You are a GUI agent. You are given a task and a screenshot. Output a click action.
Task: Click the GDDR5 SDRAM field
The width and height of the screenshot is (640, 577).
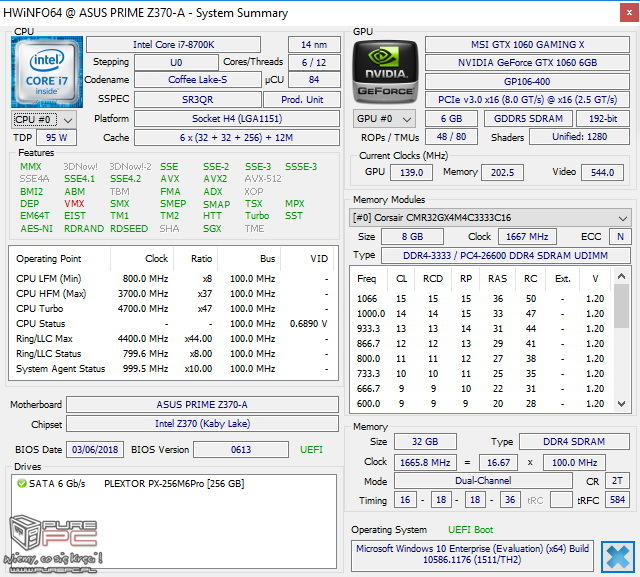(528, 119)
